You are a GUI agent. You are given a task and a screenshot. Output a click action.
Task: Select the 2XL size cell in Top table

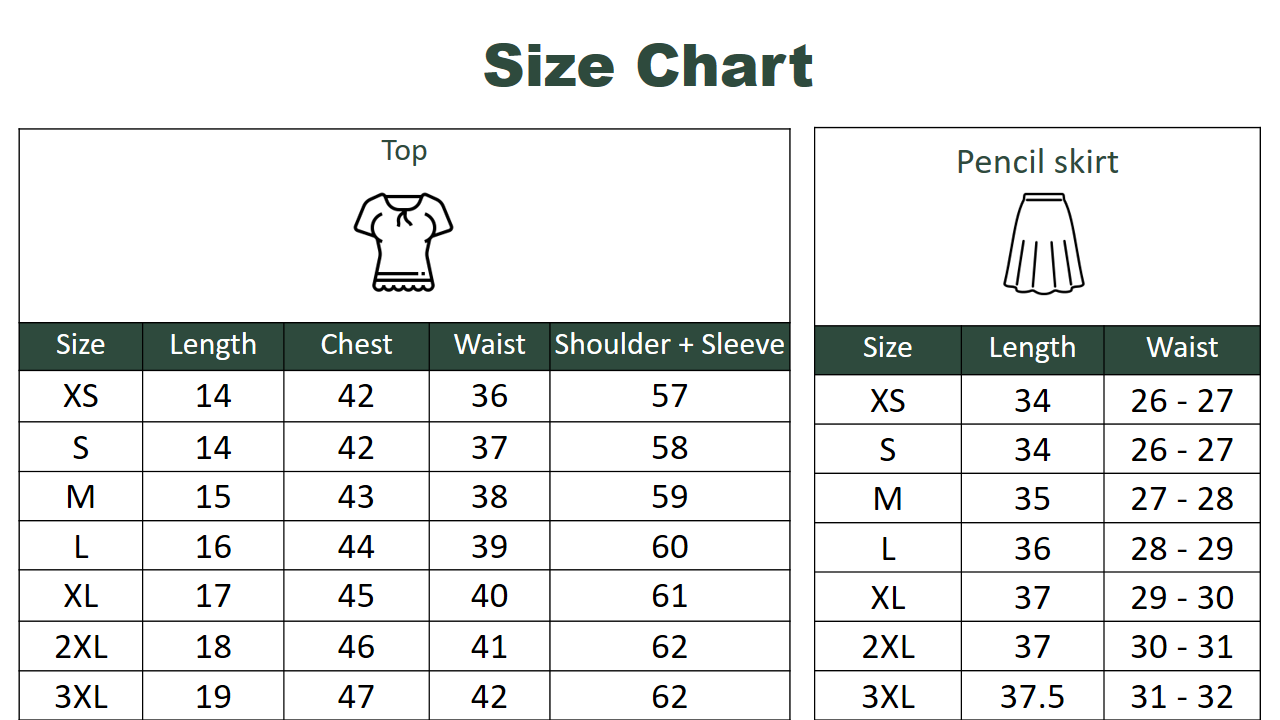point(81,647)
